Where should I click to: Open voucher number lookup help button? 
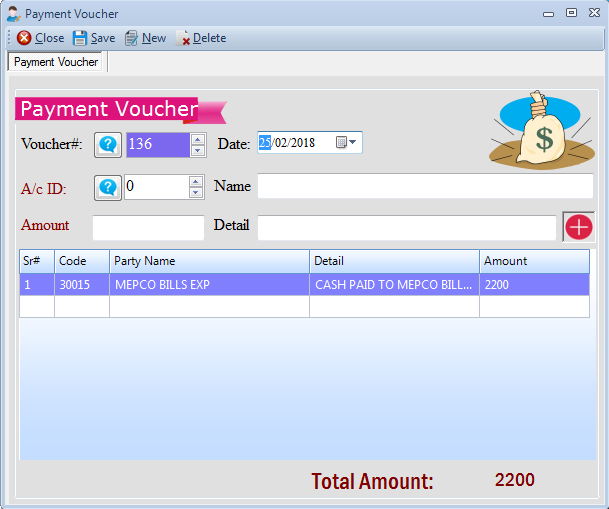tap(108, 144)
